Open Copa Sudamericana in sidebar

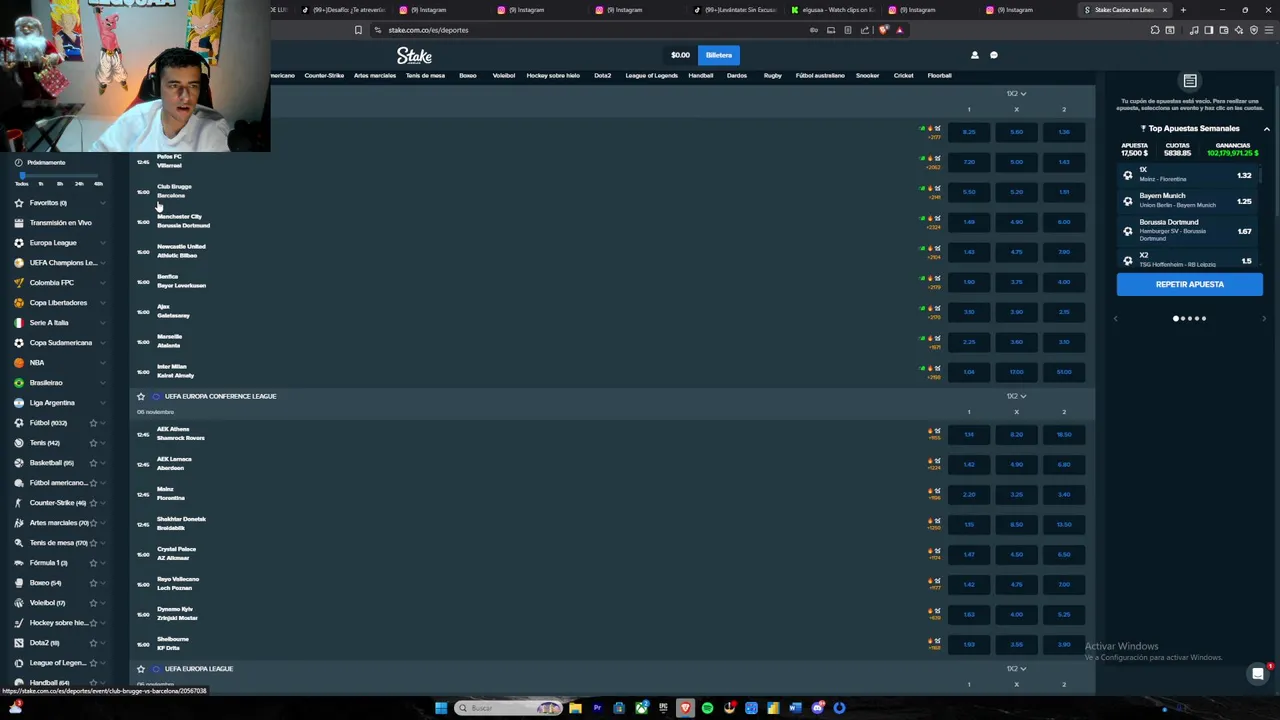tap(60, 343)
